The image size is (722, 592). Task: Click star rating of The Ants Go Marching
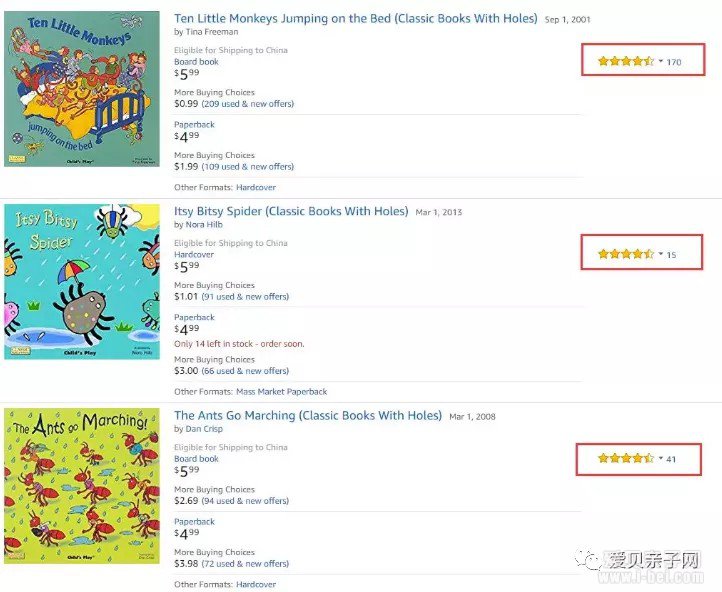click(x=625, y=459)
